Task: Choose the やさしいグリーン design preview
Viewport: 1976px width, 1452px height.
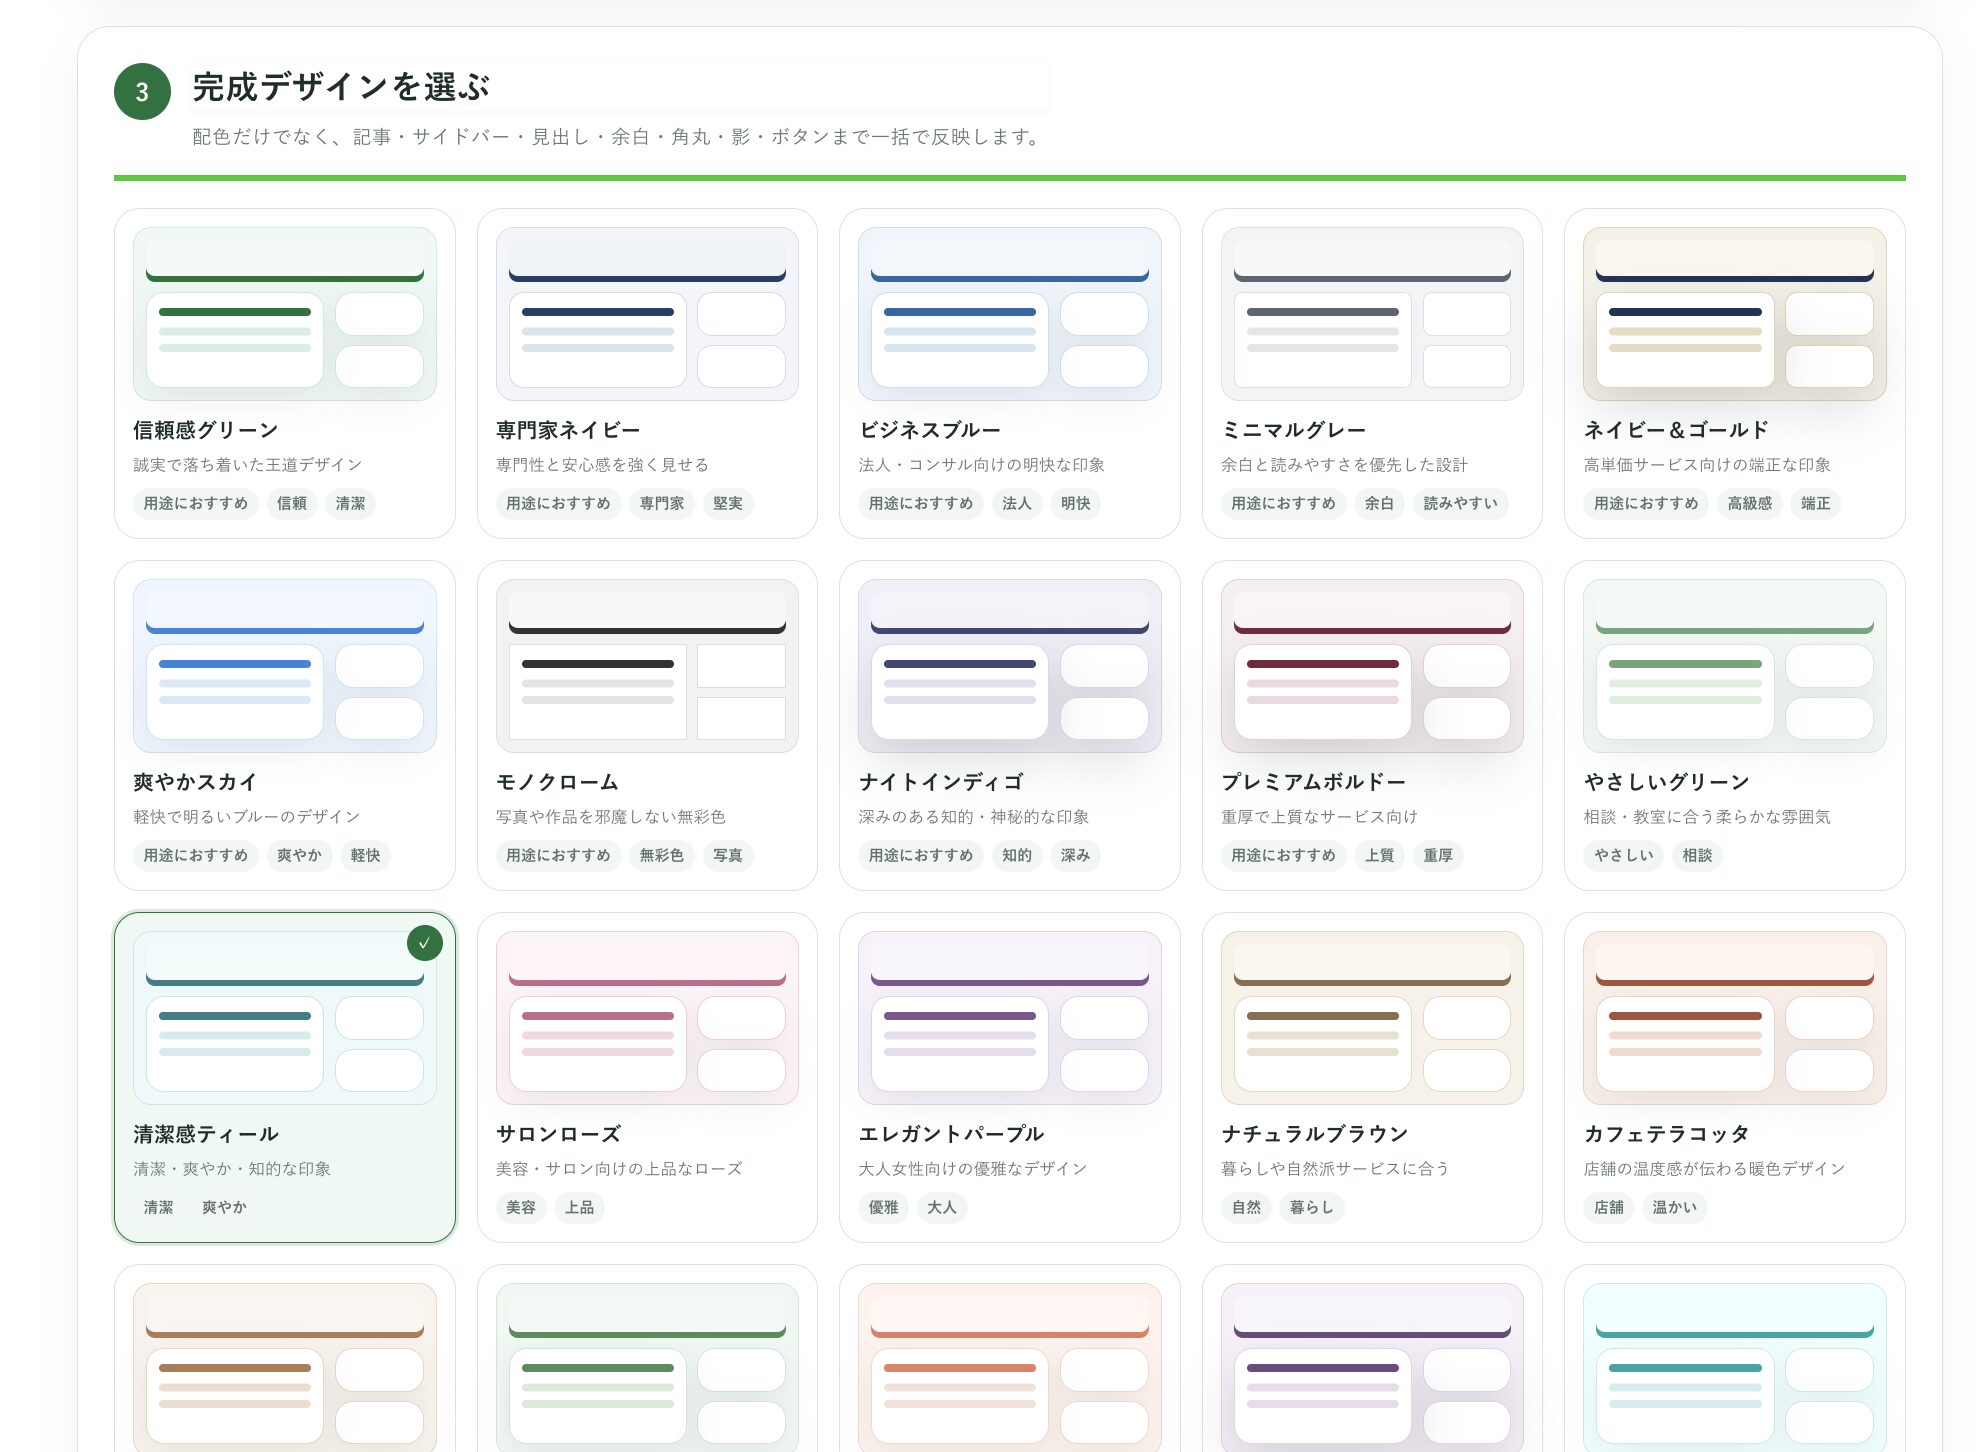Action: (1735, 666)
